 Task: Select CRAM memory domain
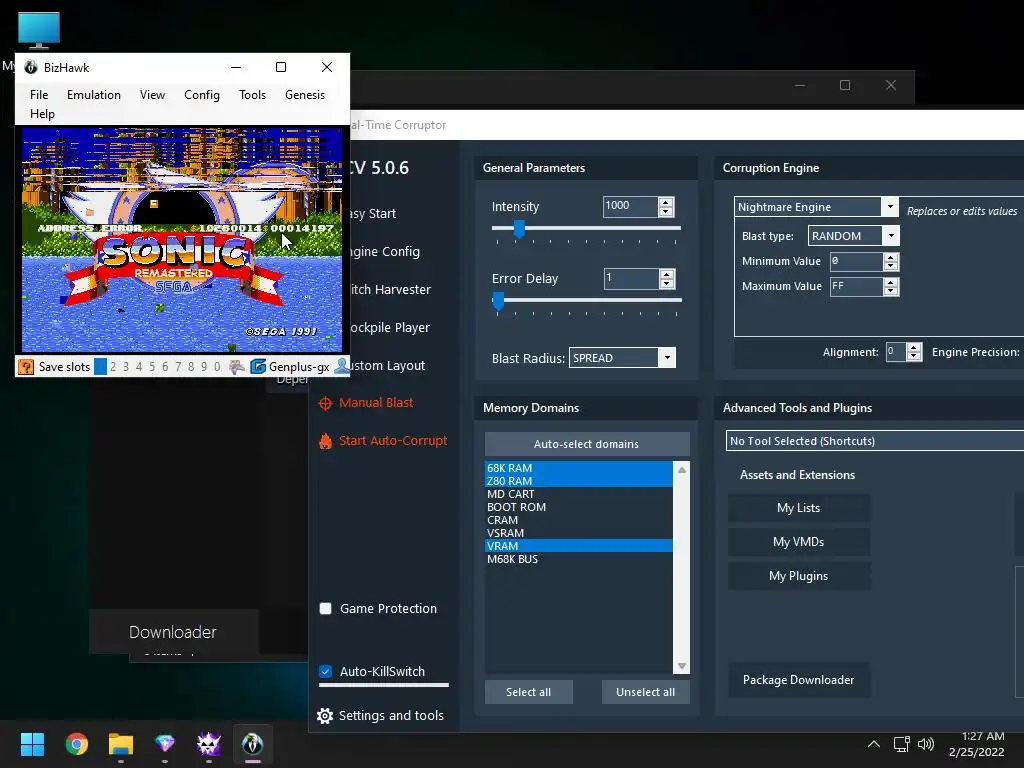click(x=579, y=520)
